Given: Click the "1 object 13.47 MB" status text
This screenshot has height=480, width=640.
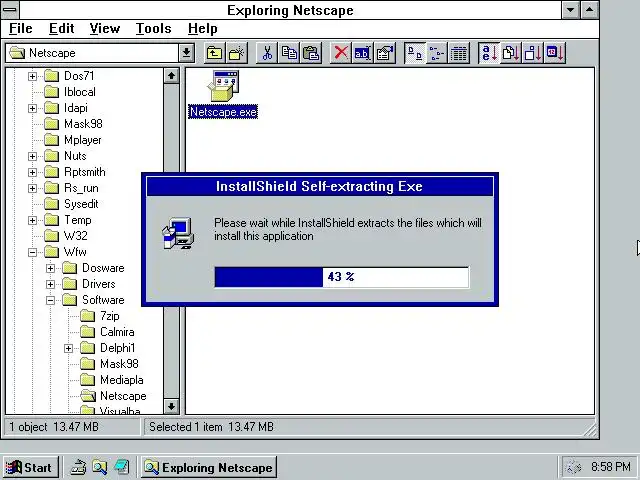Looking at the screenshot, I should [x=54, y=427].
